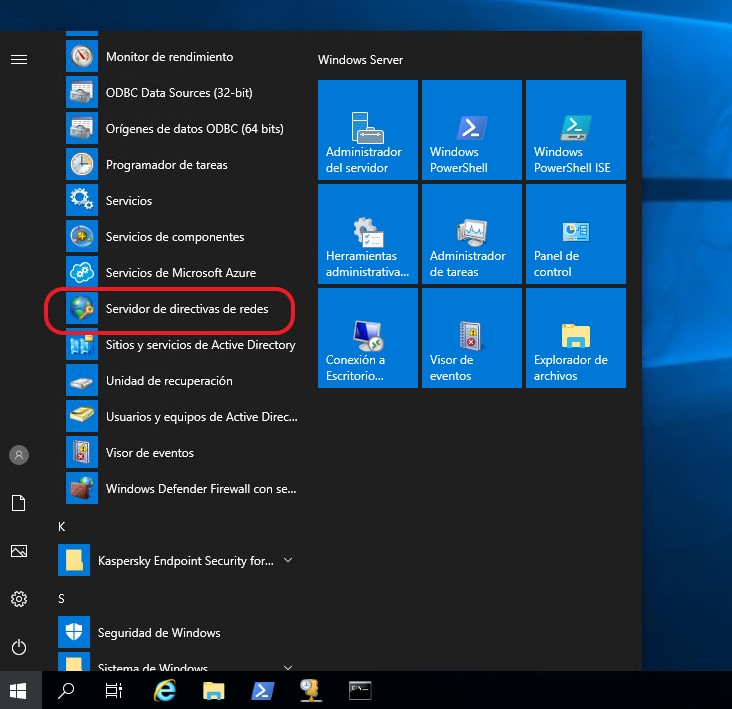Open Windows Defender Firewall icon
The image size is (732, 709).
click(82, 488)
